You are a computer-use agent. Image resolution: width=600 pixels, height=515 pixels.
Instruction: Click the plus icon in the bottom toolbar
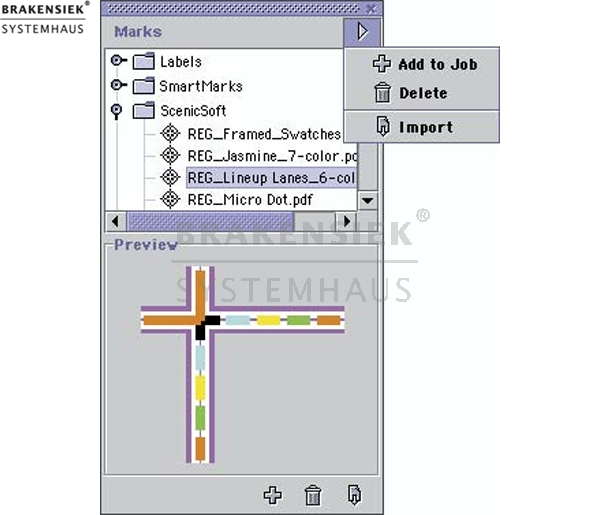pos(273,495)
